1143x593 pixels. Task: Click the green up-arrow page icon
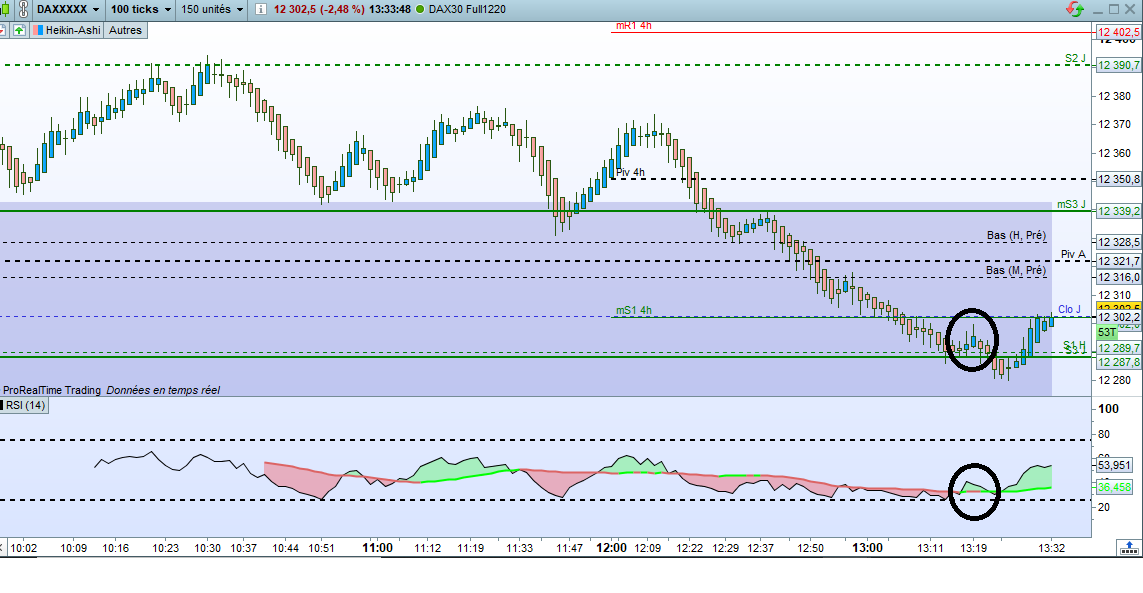[x=19, y=30]
